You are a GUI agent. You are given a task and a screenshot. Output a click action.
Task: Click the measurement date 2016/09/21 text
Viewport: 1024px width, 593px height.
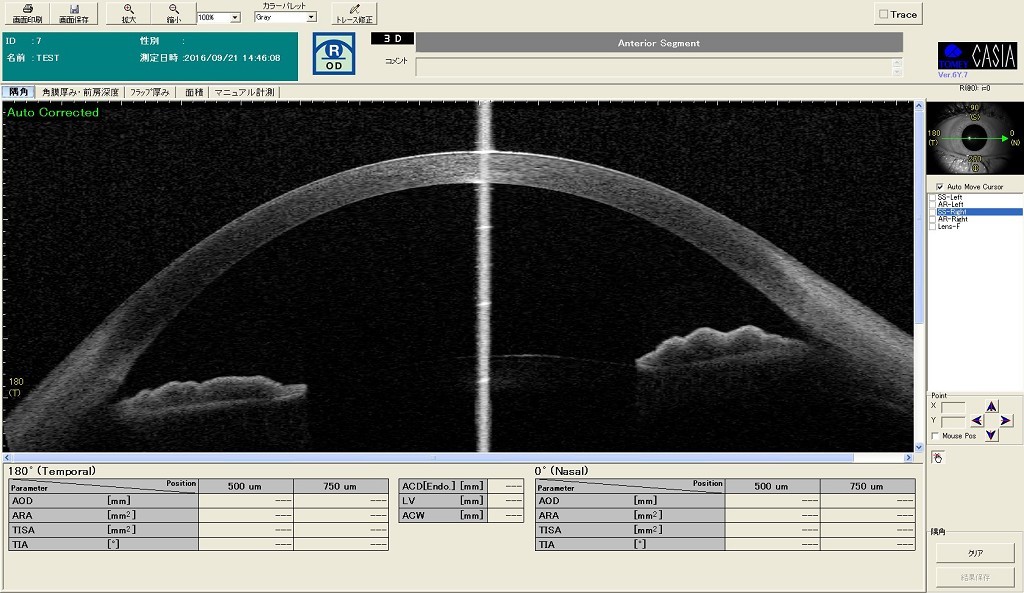tap(231, 57)
